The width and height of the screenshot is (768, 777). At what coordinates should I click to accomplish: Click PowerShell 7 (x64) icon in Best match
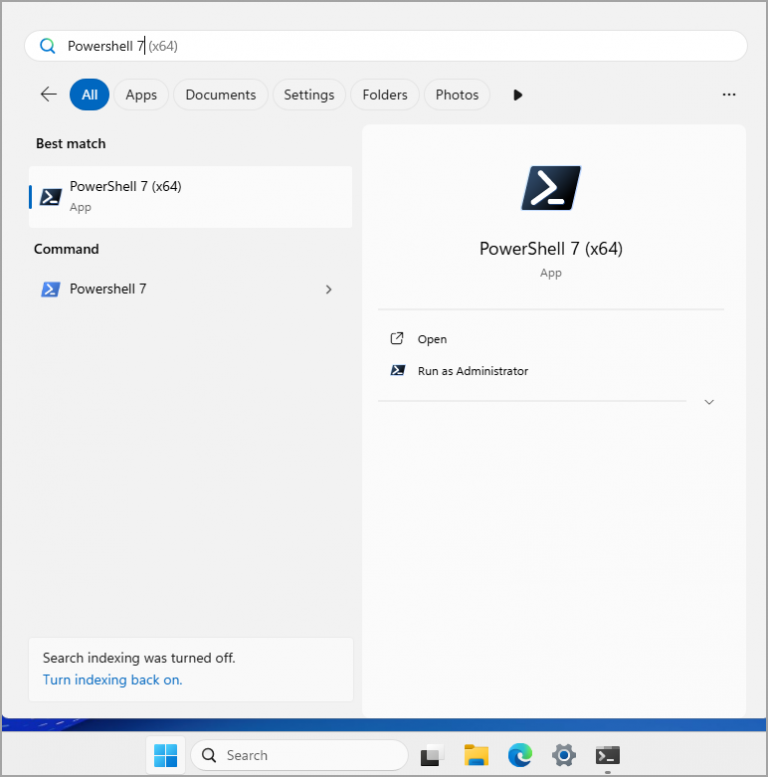pos(51,197)
